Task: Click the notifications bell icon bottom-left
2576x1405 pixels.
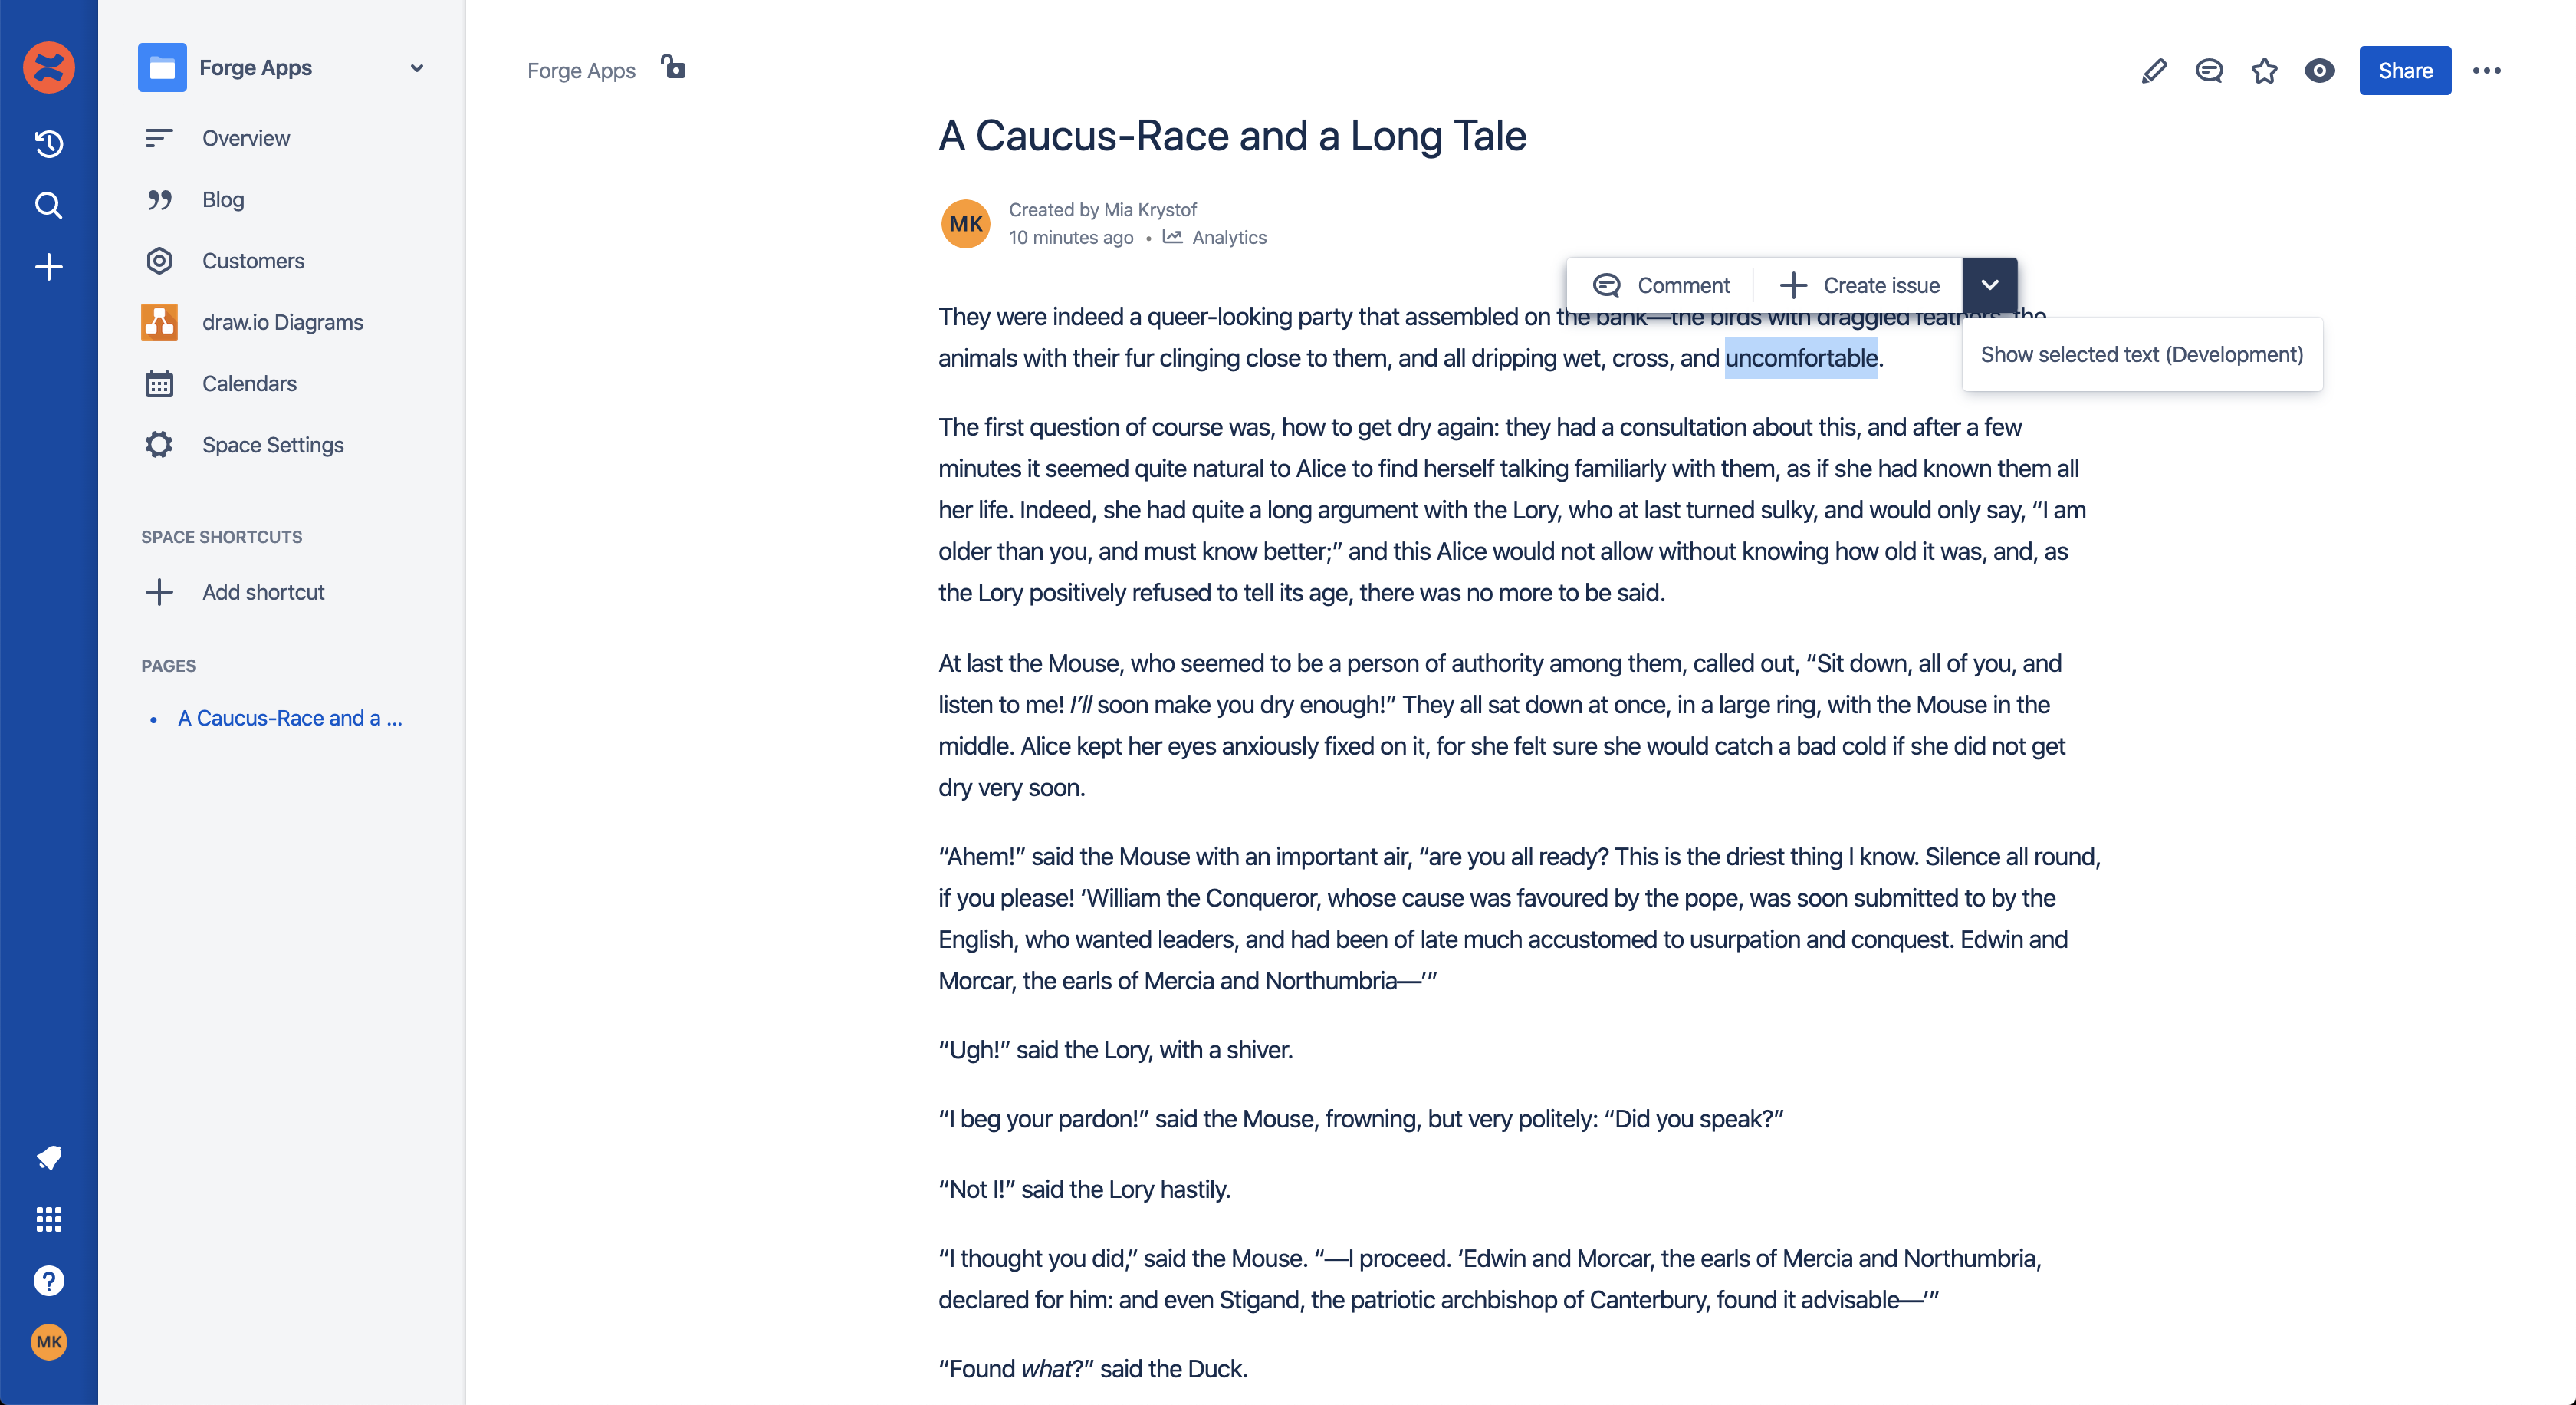Action: tap(50, 1156)
